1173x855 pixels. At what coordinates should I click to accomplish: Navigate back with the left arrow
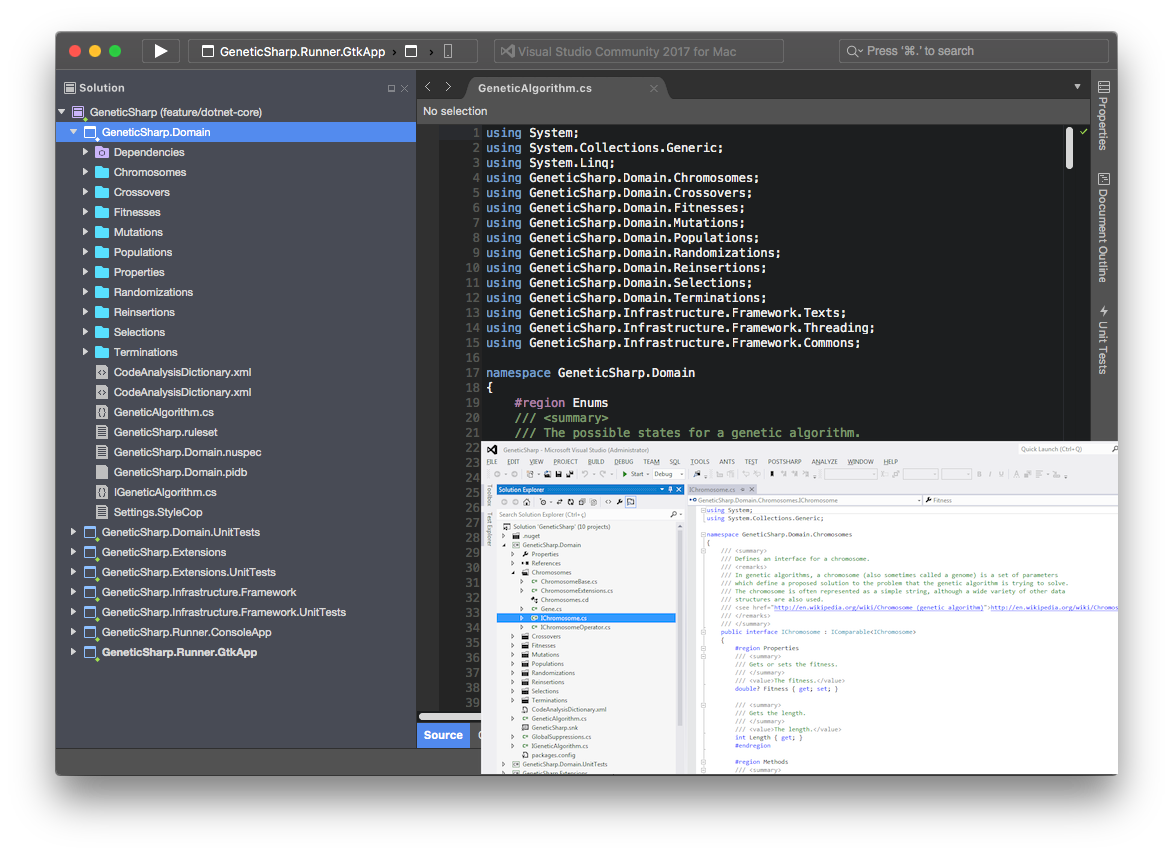tap(428, 87)
